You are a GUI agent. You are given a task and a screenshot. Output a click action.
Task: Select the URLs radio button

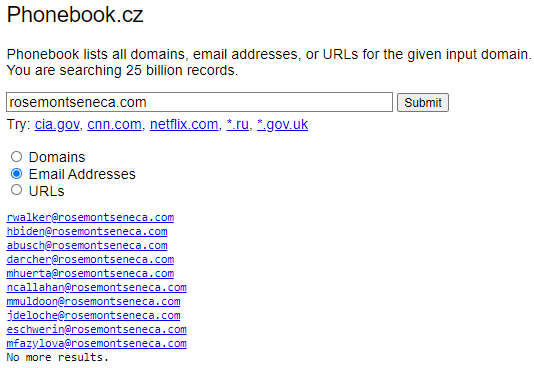click(16, 190)
